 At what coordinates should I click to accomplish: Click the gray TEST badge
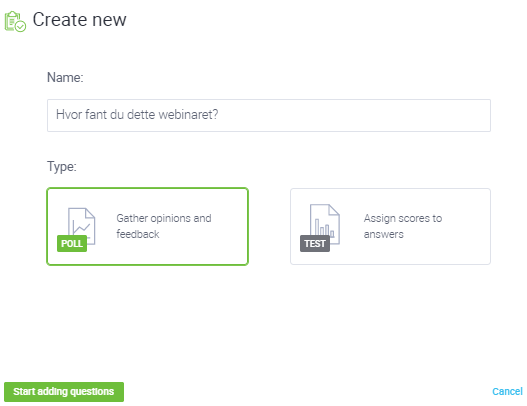tap(315, 243)
